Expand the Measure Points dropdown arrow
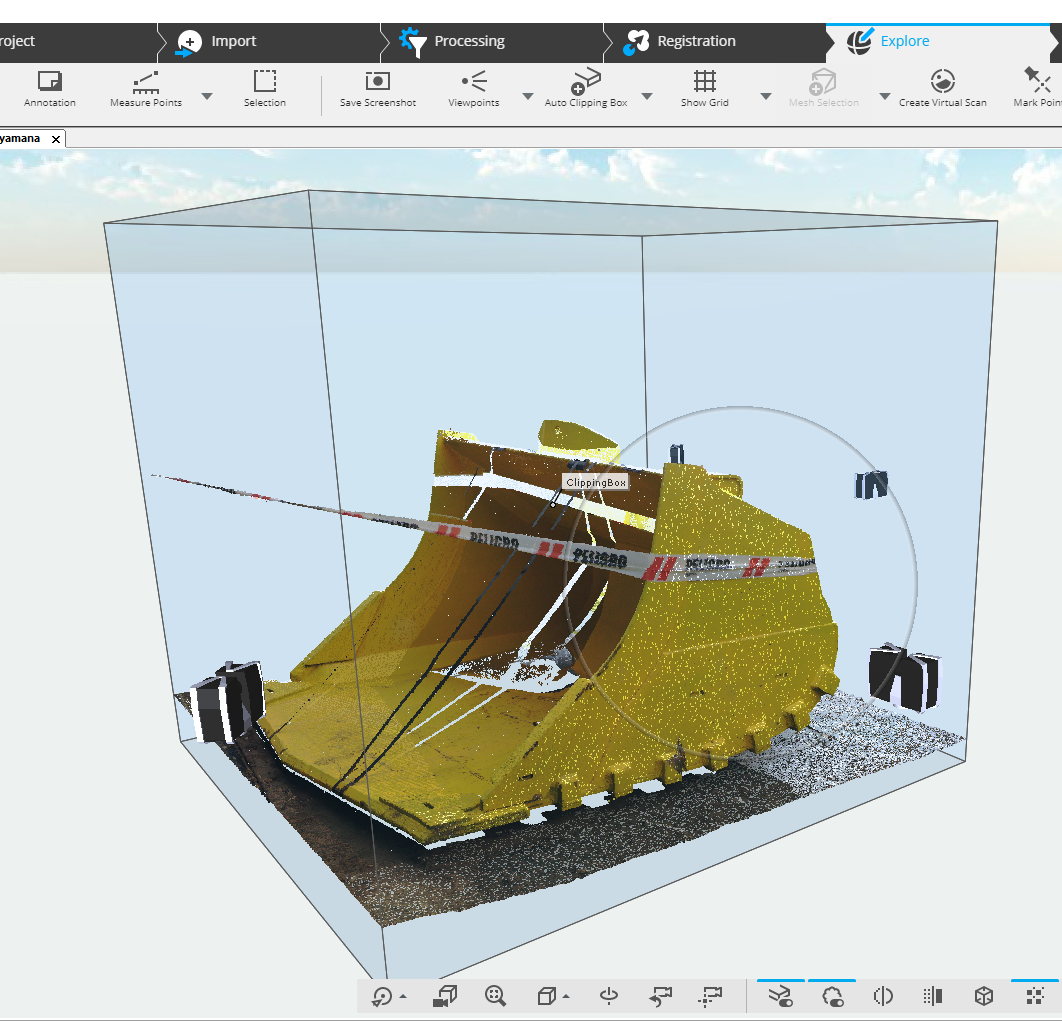Image resolution: width=1062 pixels, height=1021 pixels. [x=207, y=96]
